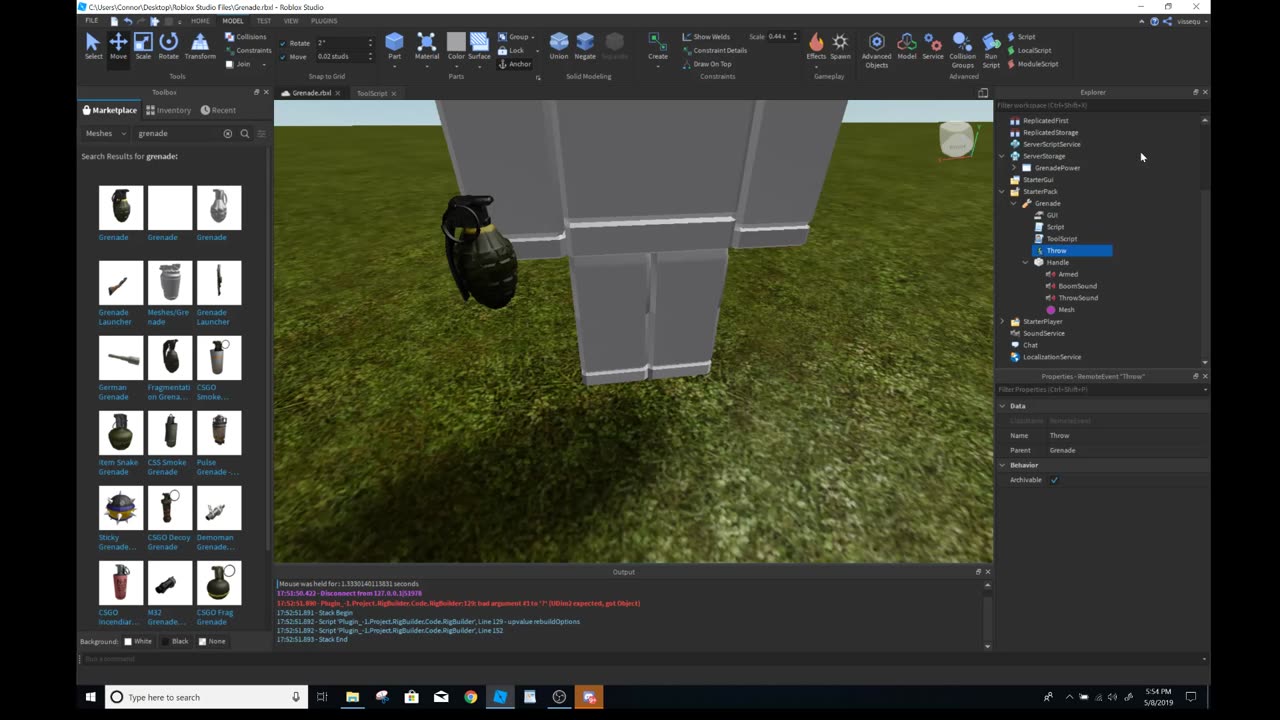Switch to the TEST ribbon tab

(x=264, y=20)
